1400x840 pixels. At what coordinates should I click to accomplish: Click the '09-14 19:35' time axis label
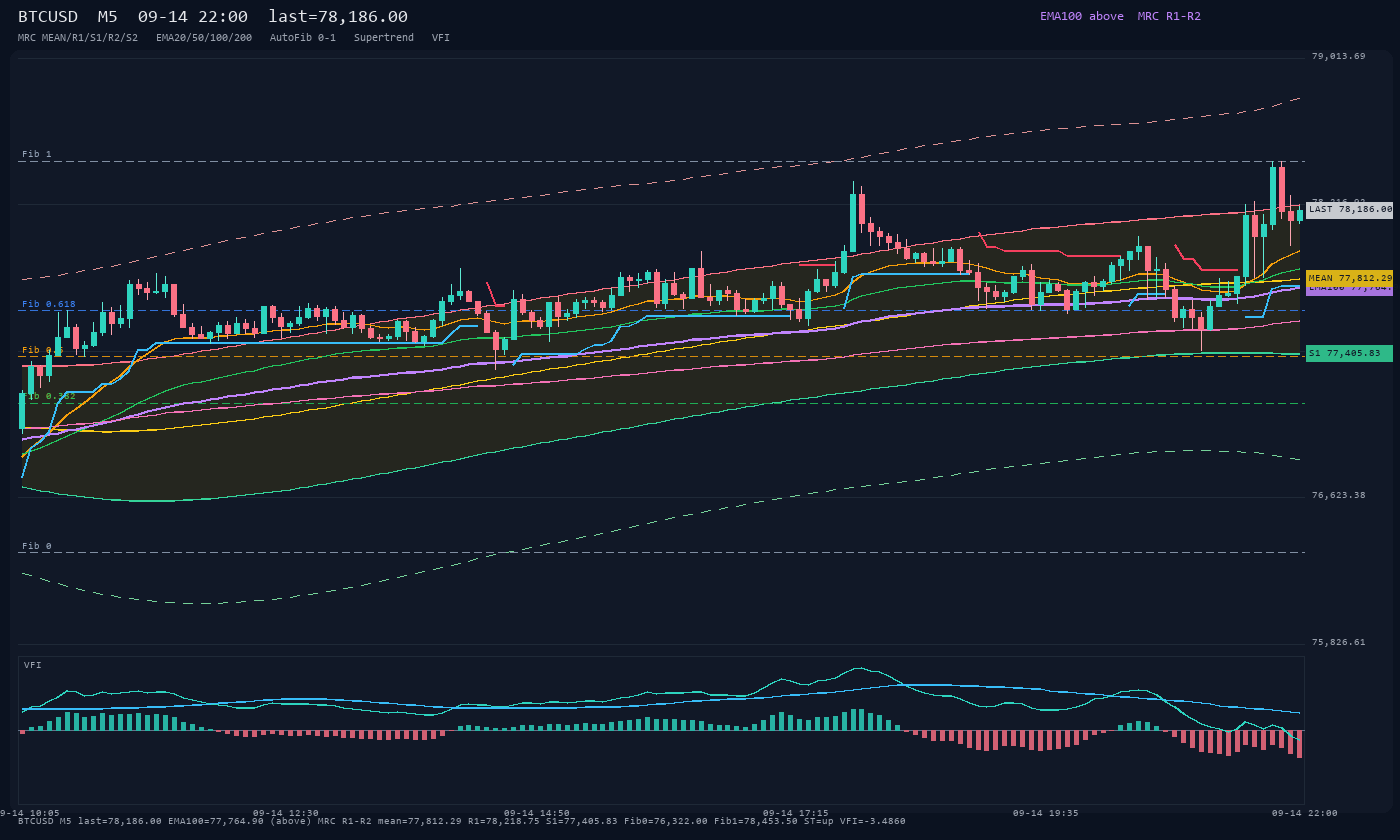point(1047,813)
